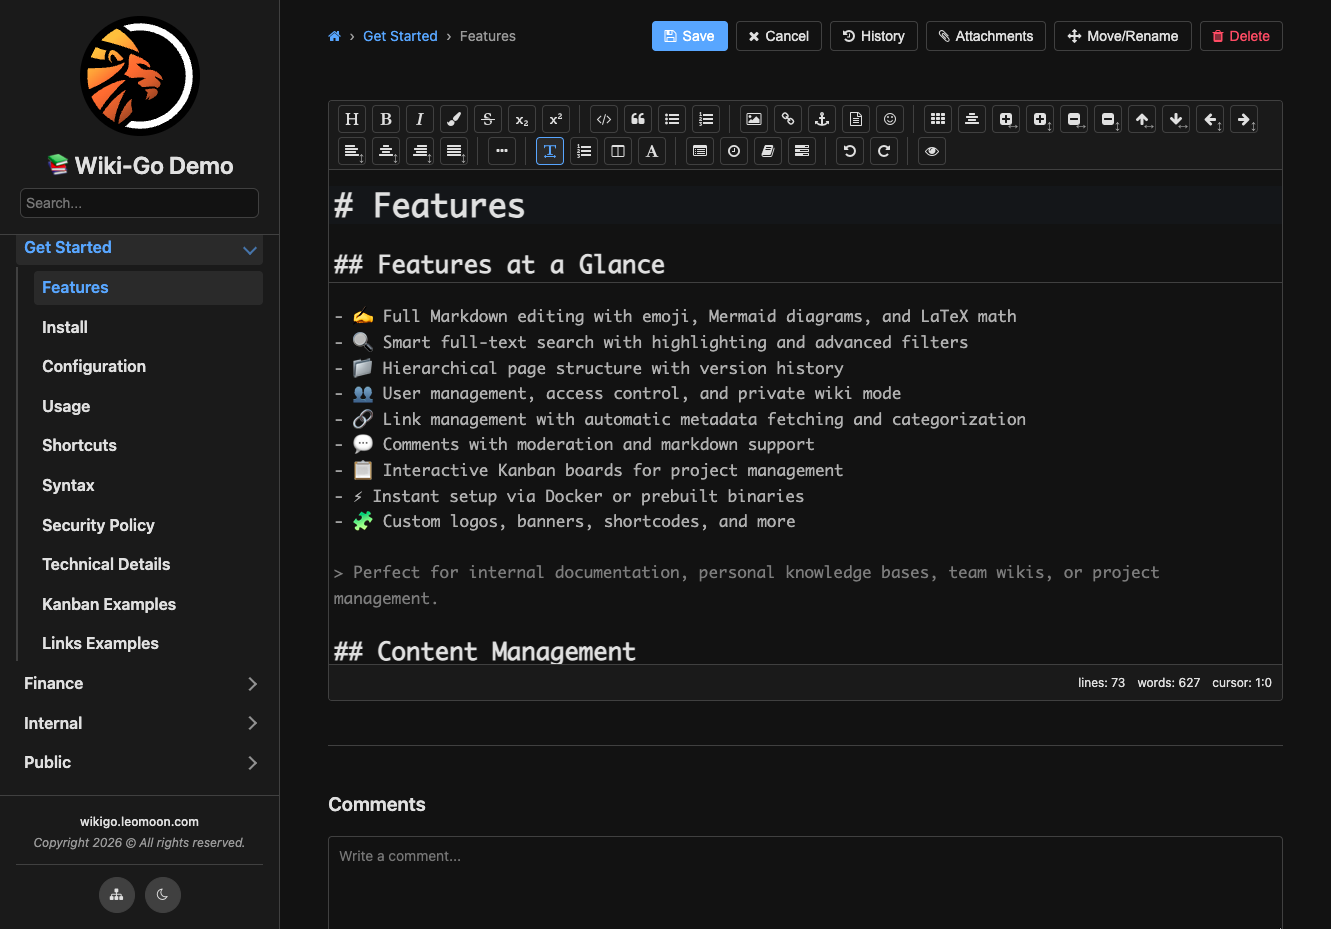Open the emoji picker in the toolbar

click(x=890, y=119)
